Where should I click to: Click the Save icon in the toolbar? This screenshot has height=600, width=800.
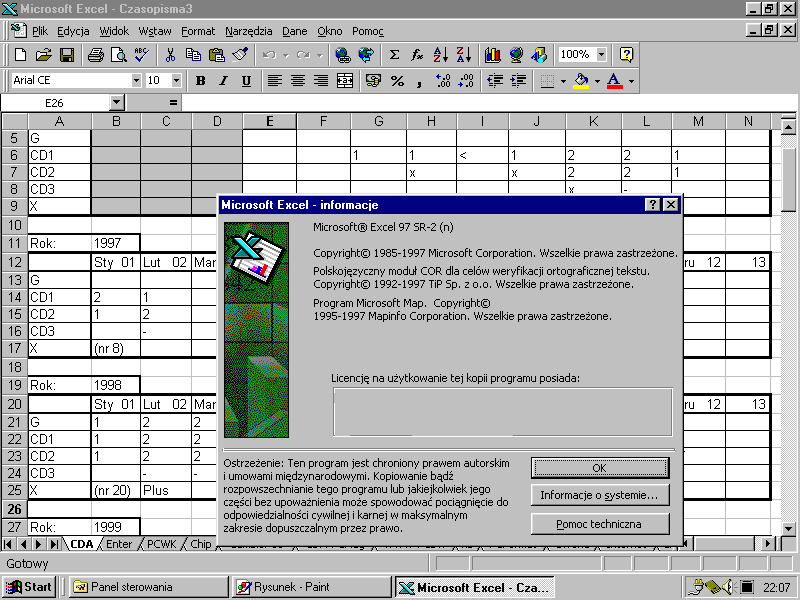(67, 55)
